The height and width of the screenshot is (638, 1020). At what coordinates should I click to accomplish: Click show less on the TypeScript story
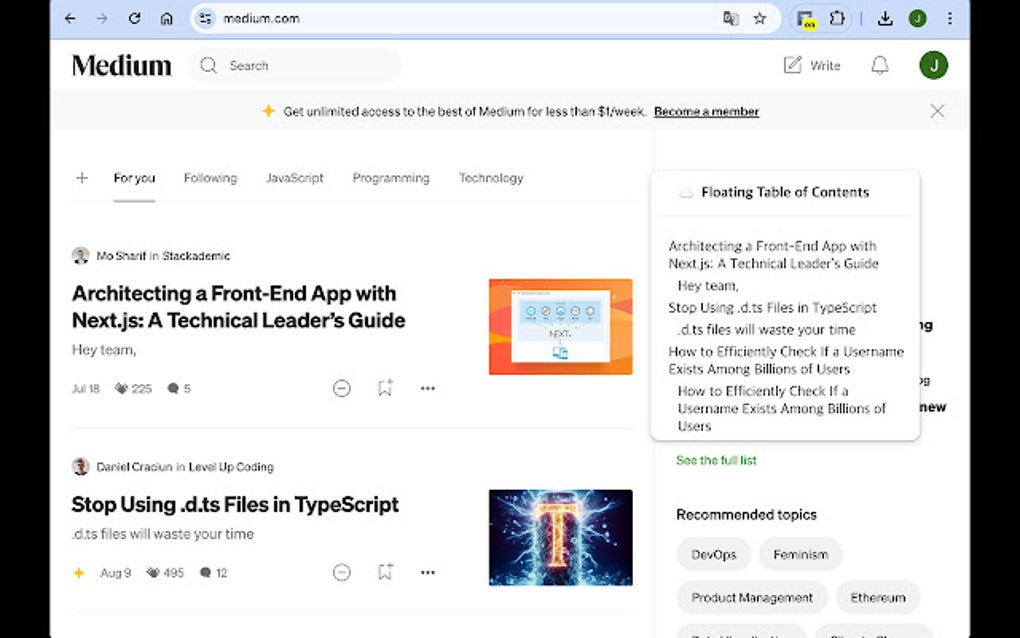pyautogui.click(x=342, y=572)
